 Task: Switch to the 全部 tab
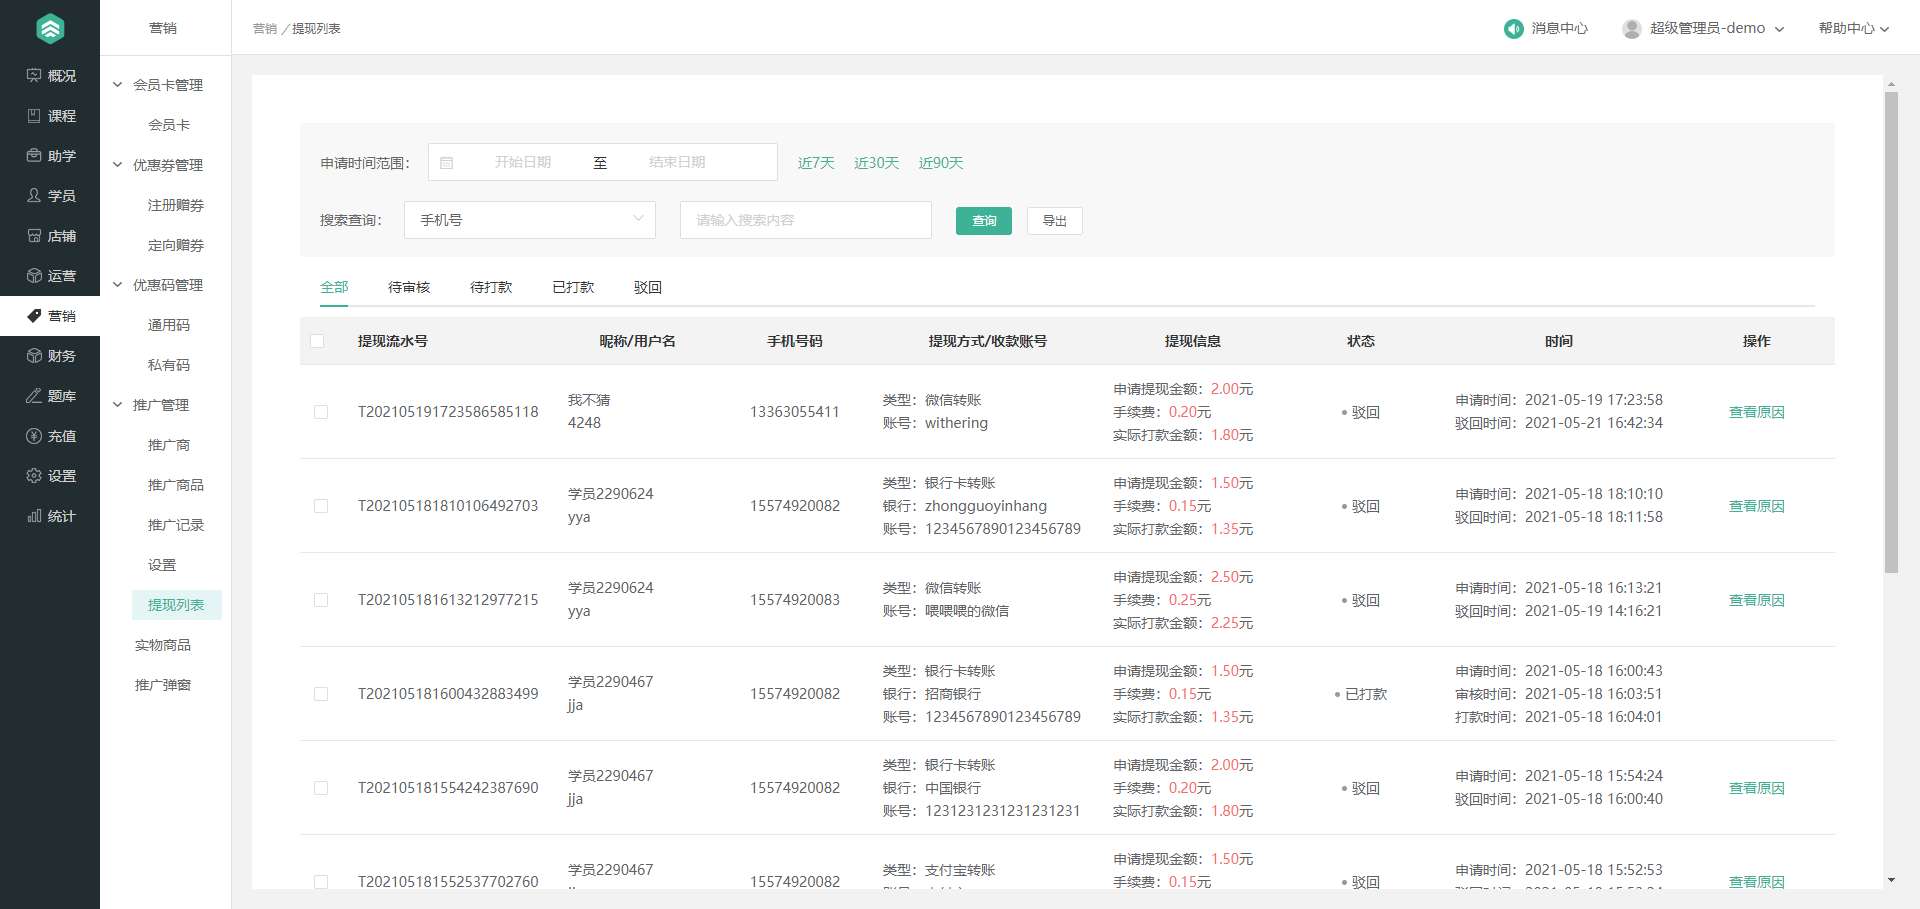click(x=334, y=287)
